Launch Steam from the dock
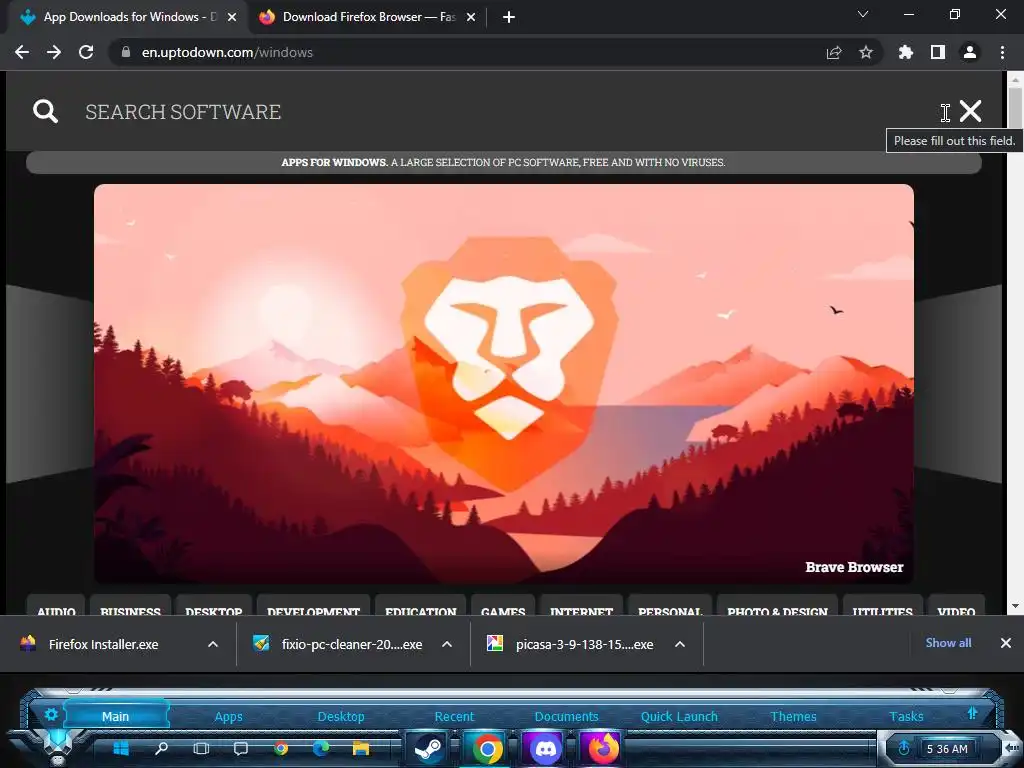Screen dimensions: 1024x768 [428, 749]
